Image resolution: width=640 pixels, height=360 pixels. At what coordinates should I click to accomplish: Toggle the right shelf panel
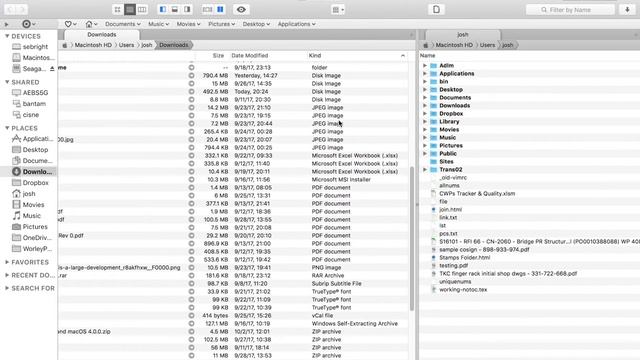[x=187, y=9]
